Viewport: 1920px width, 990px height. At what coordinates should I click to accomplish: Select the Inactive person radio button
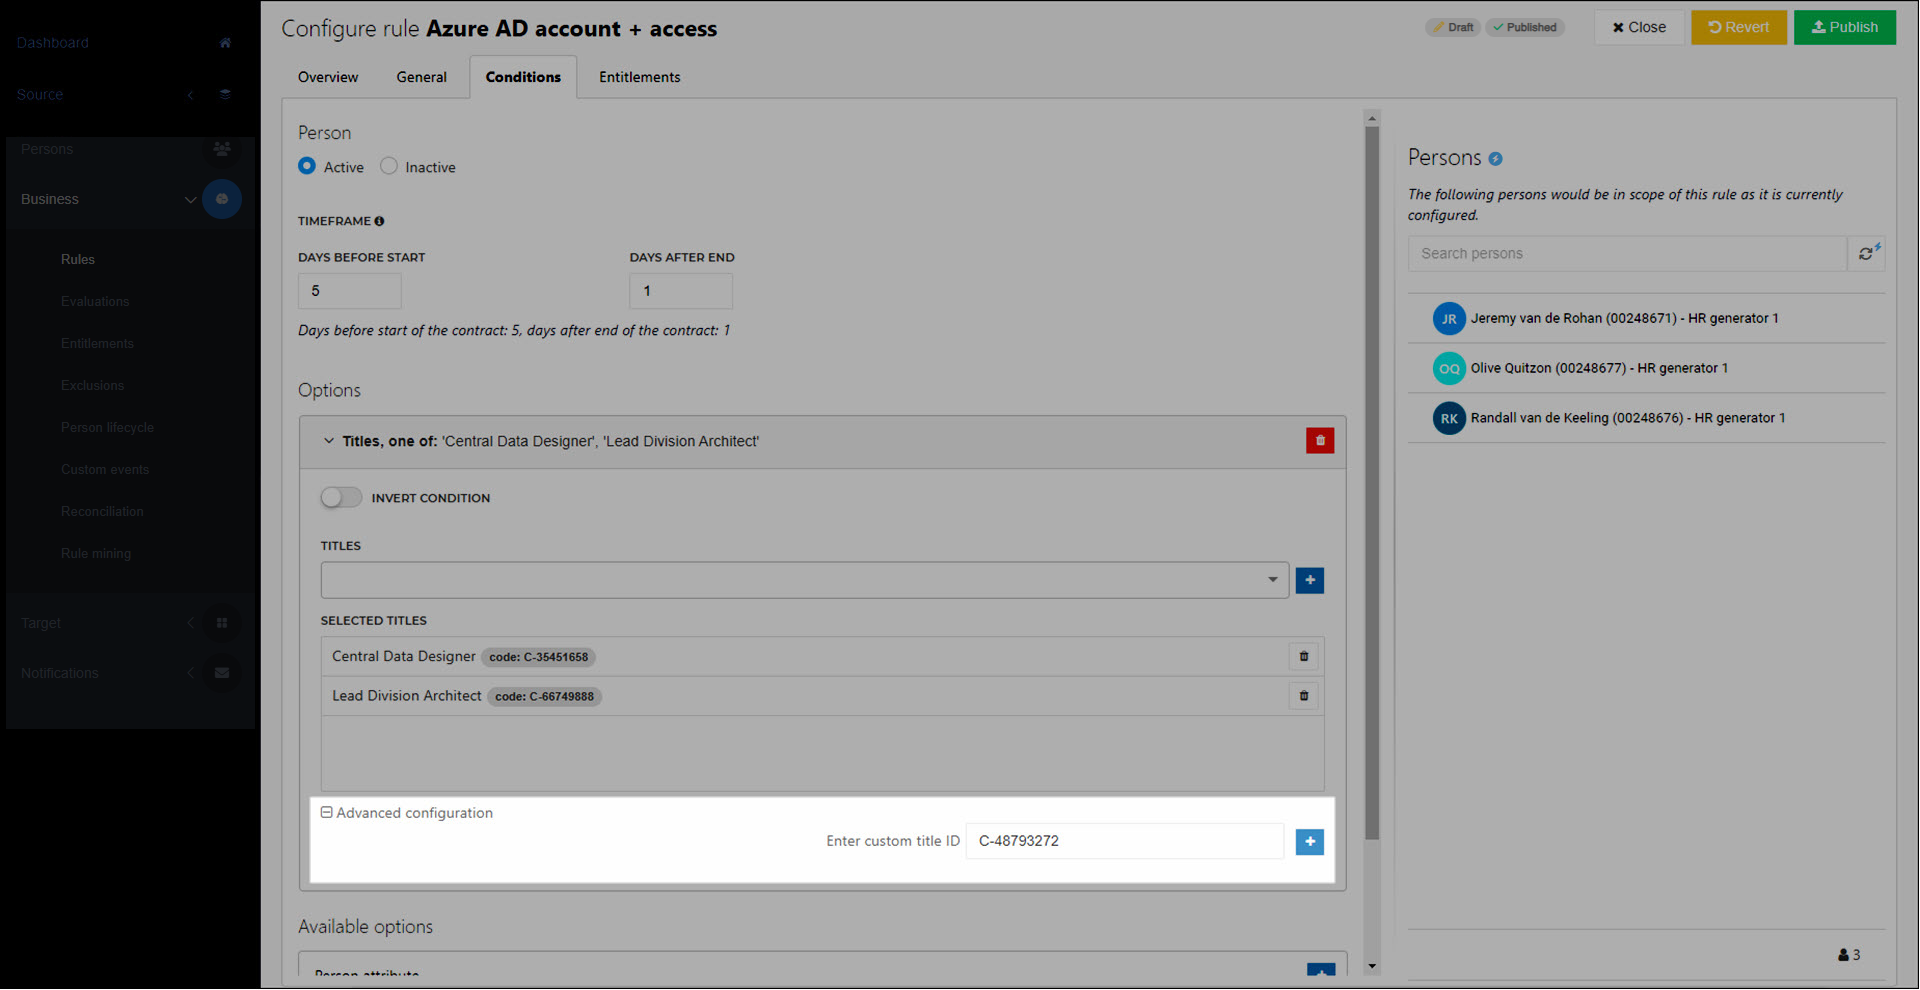pos(389,167)
